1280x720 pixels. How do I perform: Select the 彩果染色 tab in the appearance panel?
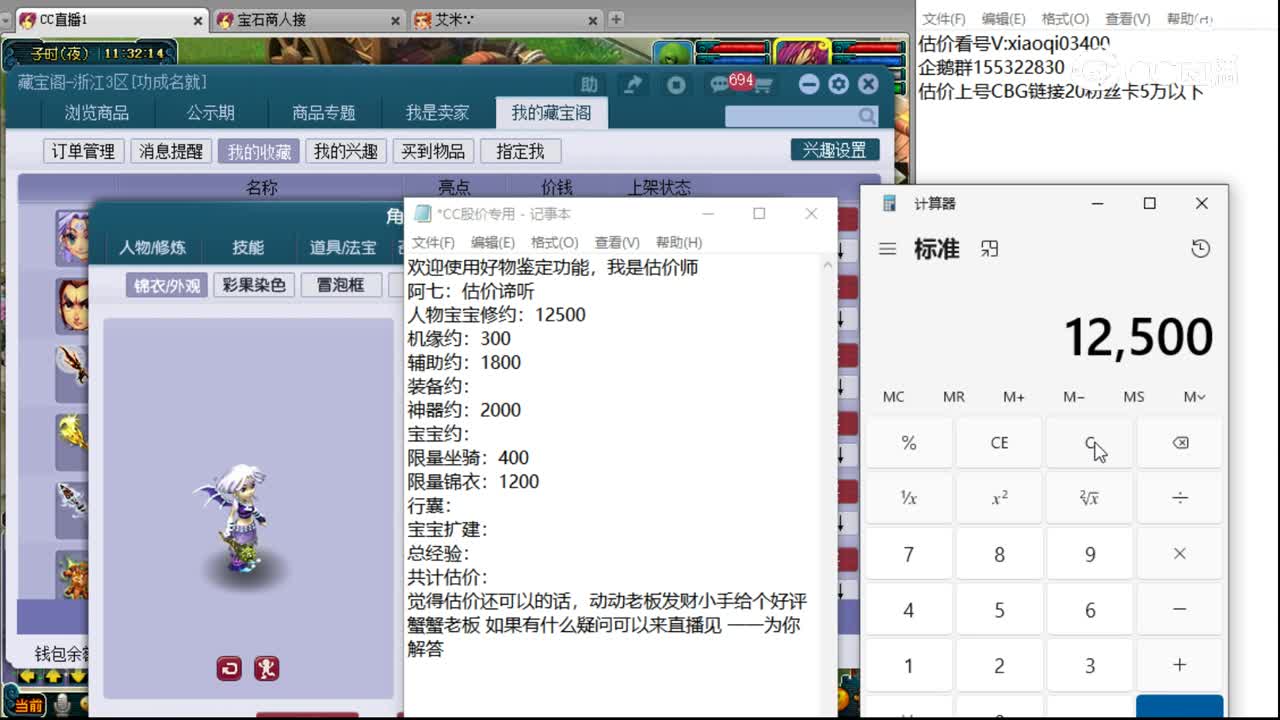tap(254, 285)
